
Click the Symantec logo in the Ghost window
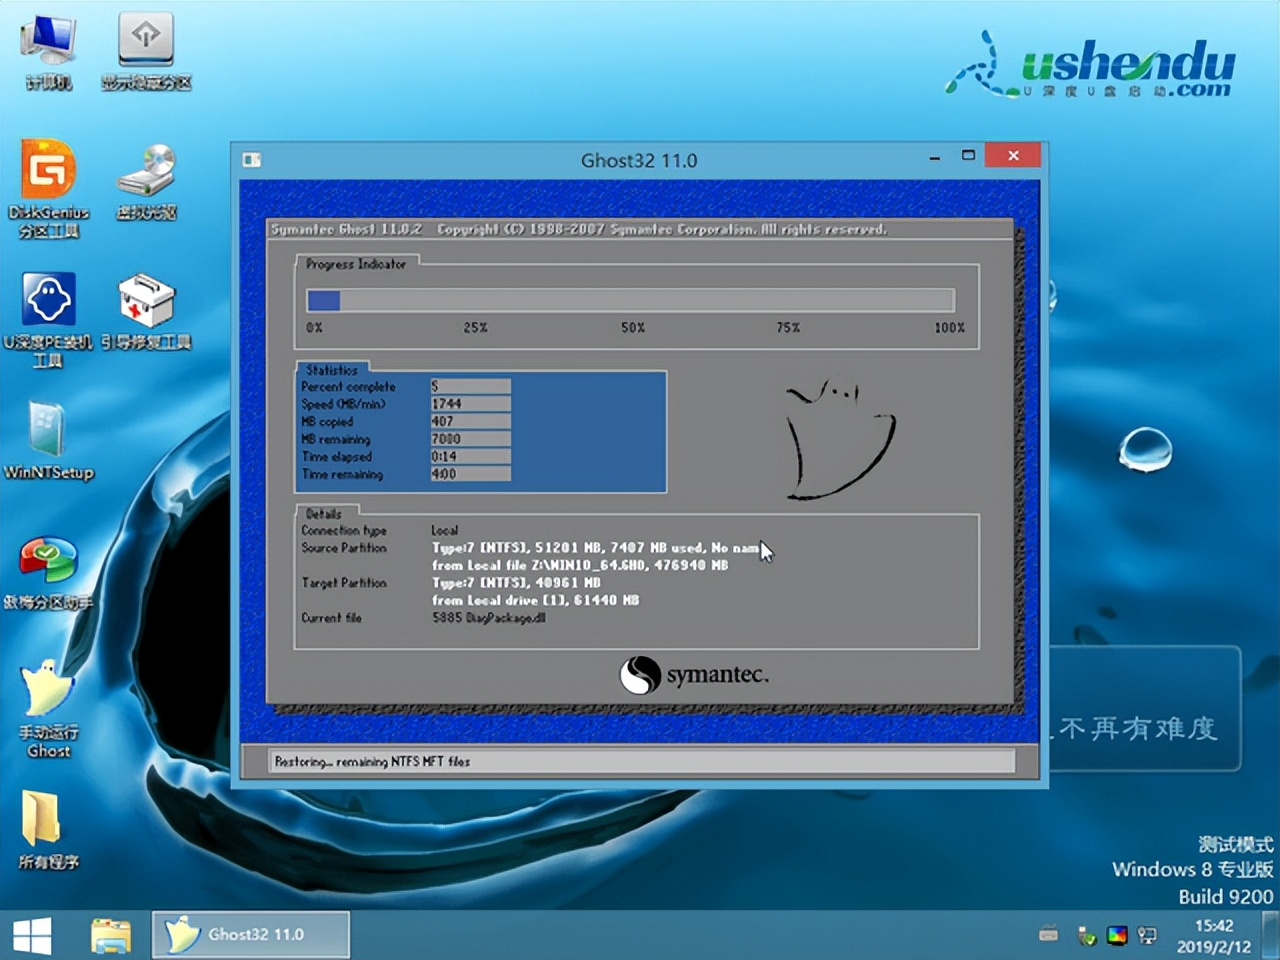click(x=694, y=676)
